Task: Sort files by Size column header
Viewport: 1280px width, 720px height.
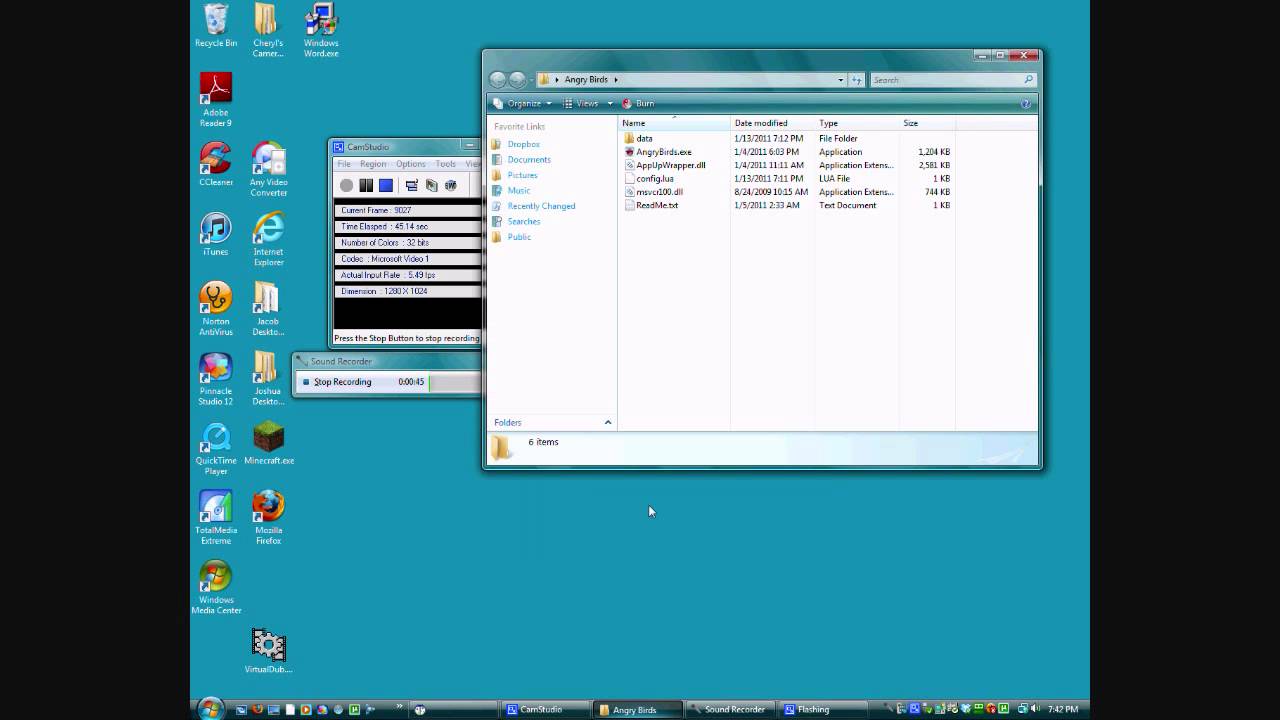Action: click(927, 123)
